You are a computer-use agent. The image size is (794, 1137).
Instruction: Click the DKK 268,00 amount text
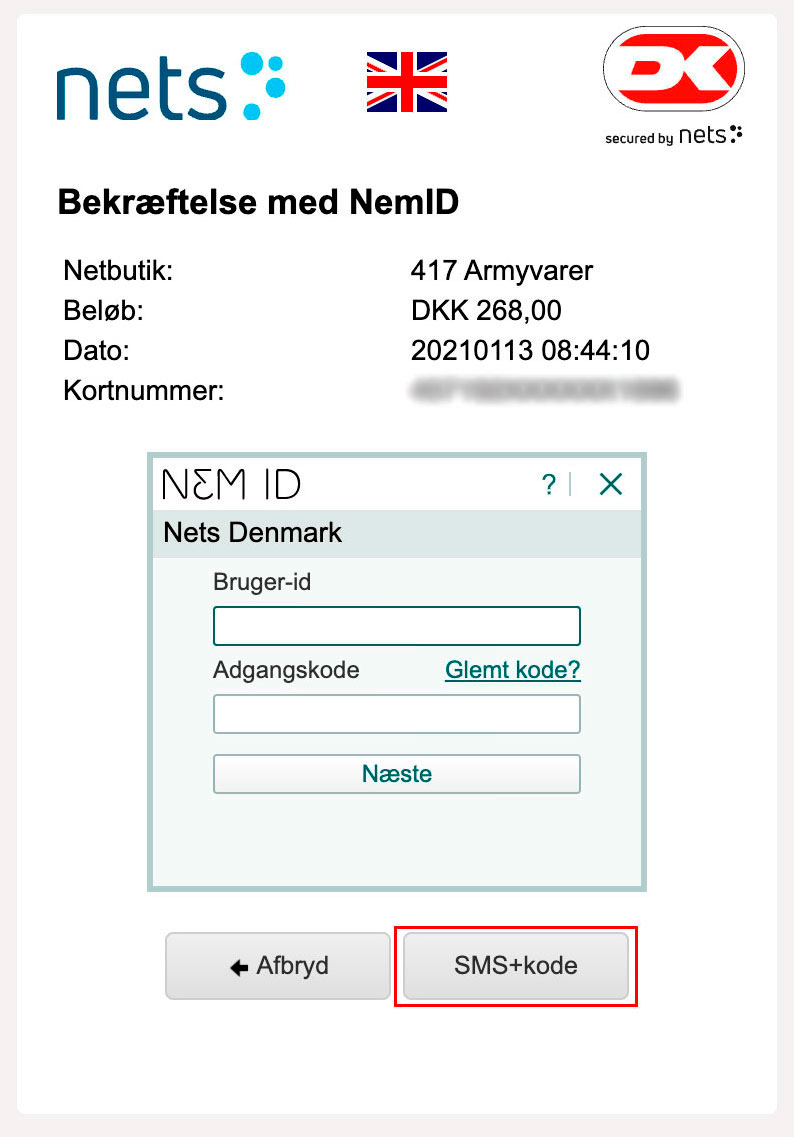pos(486,310)
